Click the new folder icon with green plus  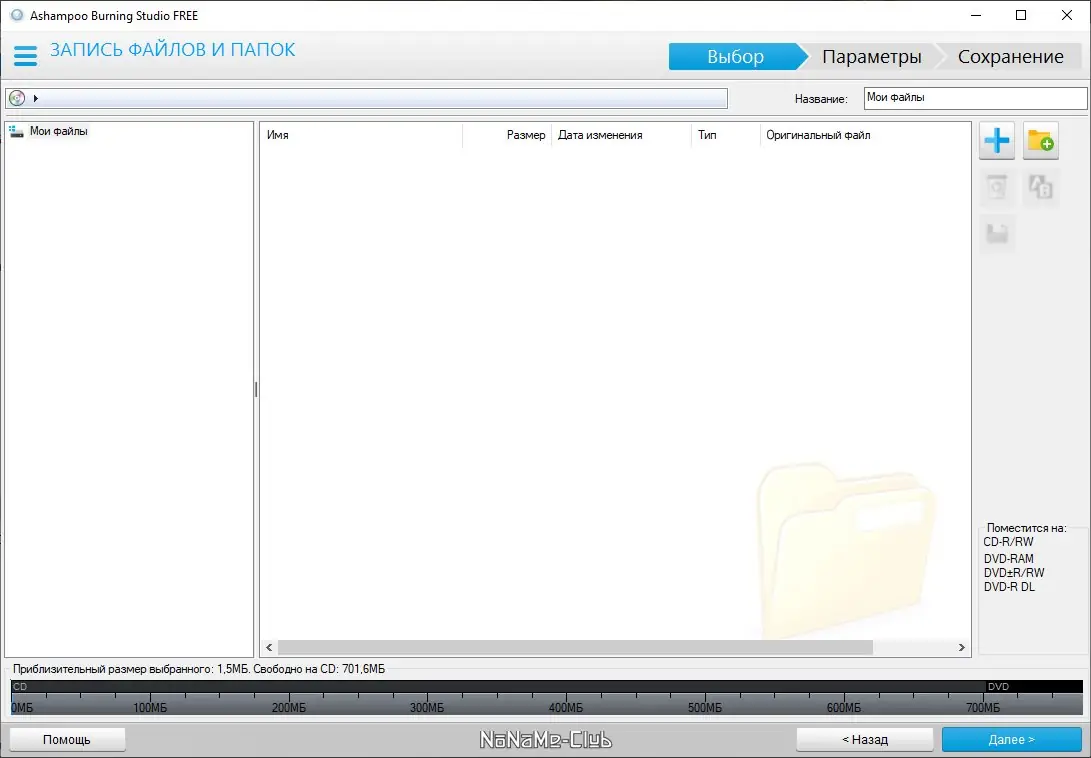pos(1040,141)
